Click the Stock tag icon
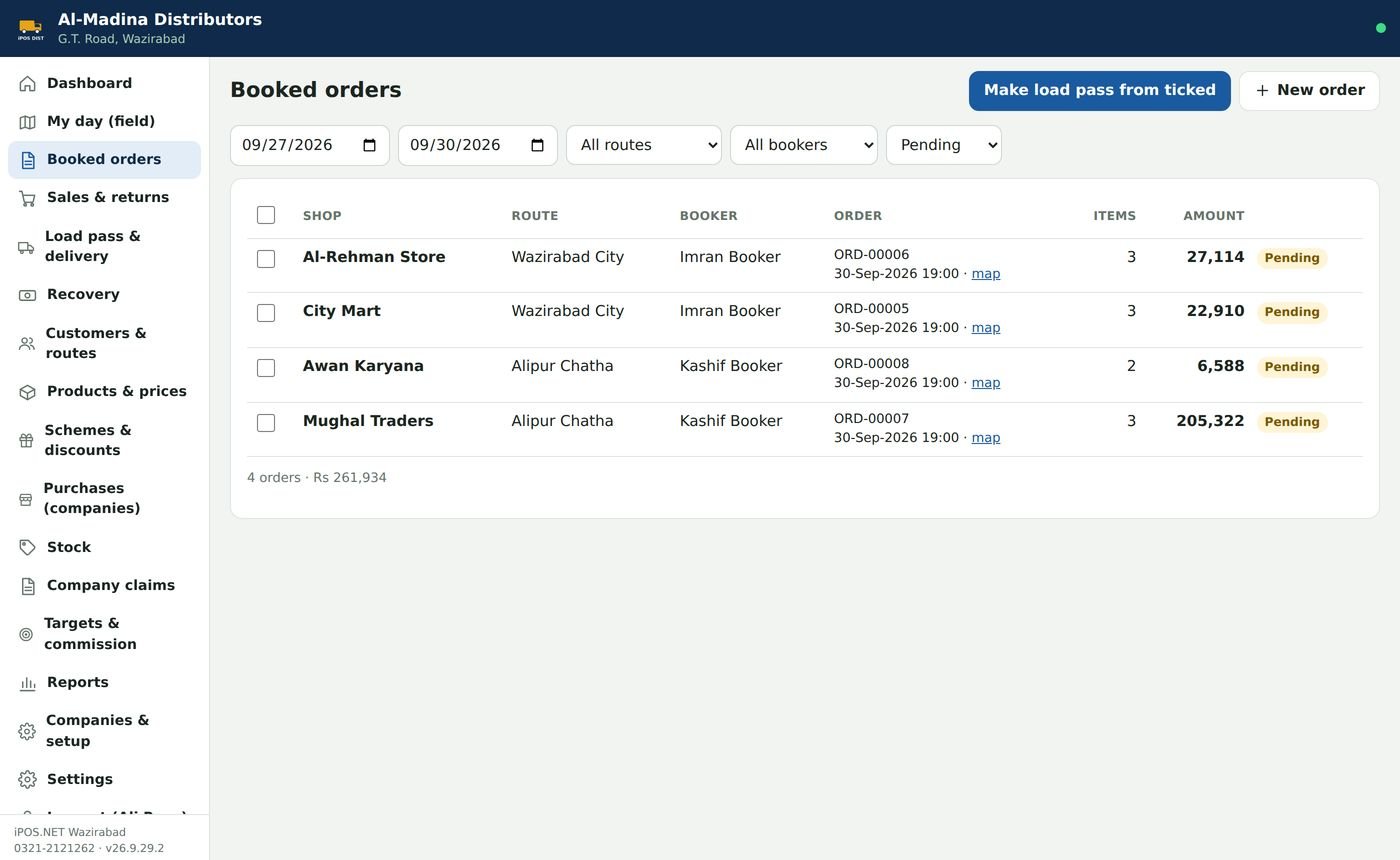 coord(27,547)
